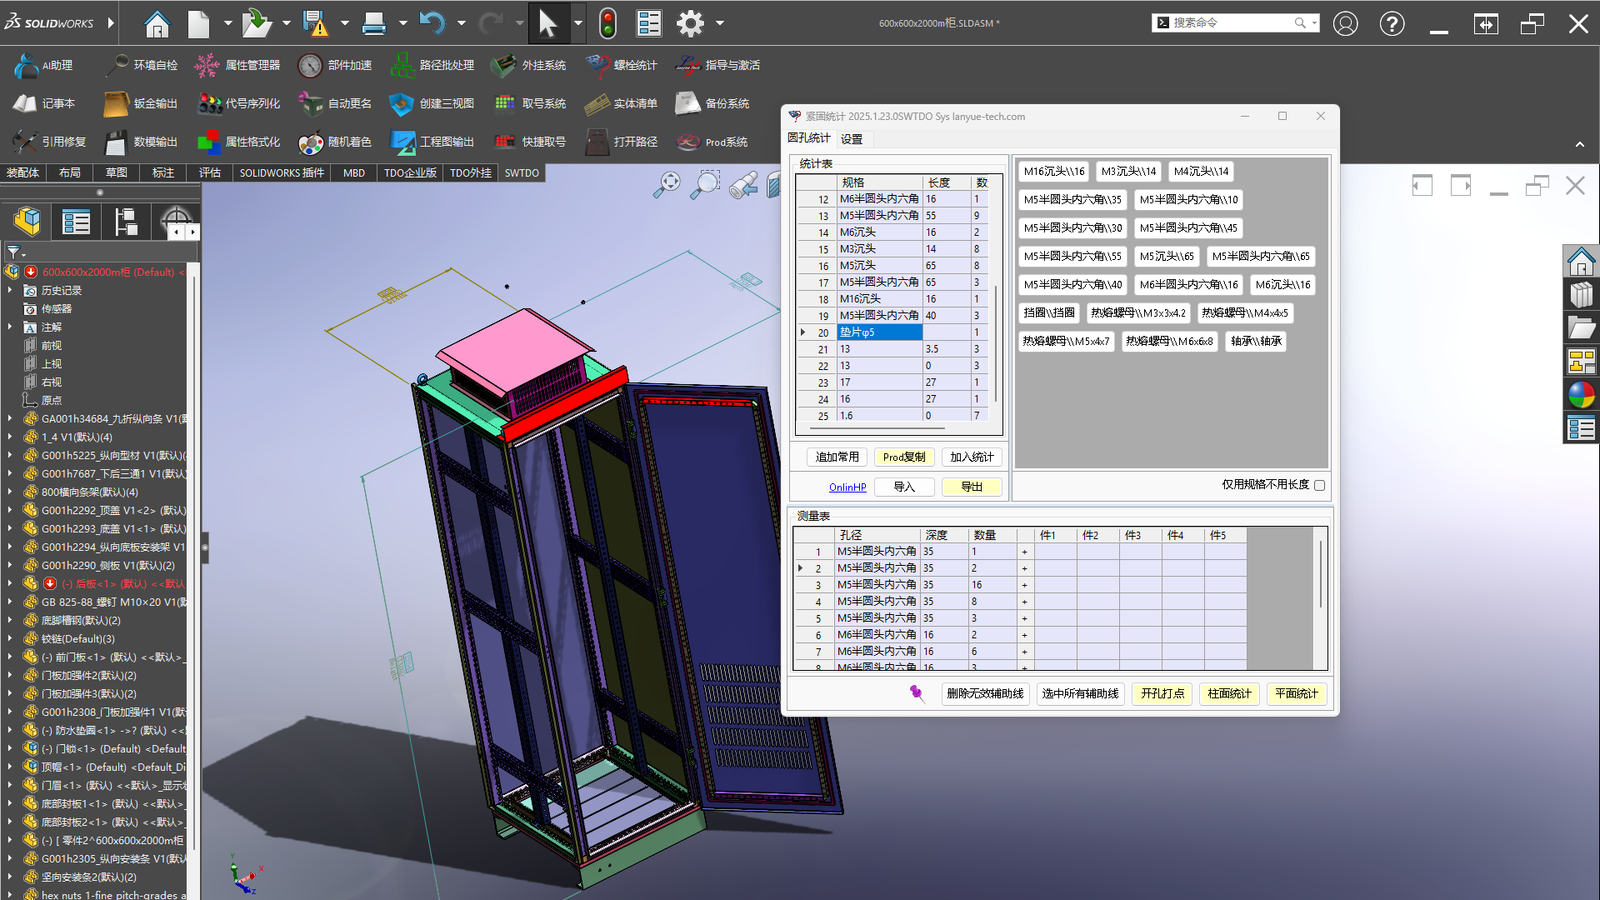
Task: Open the Save button dropdown arrow
Action: pyautogui.click(x=344, y=23)
